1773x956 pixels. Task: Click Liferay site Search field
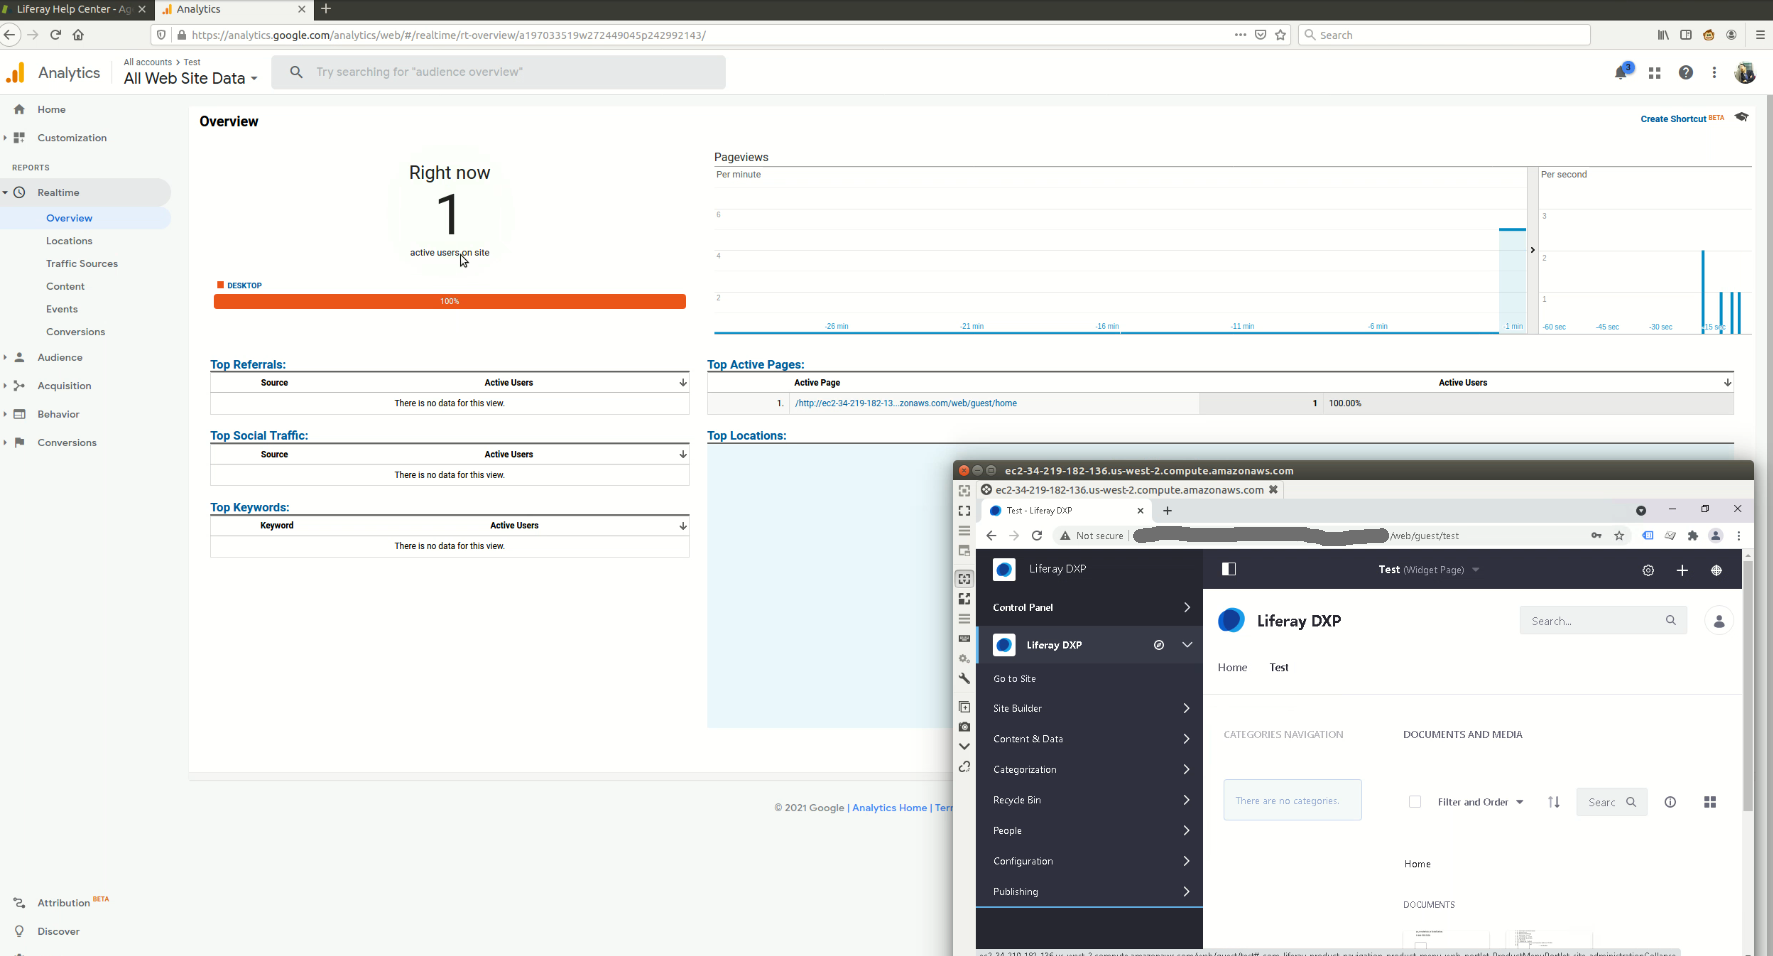pos(1603,621)
